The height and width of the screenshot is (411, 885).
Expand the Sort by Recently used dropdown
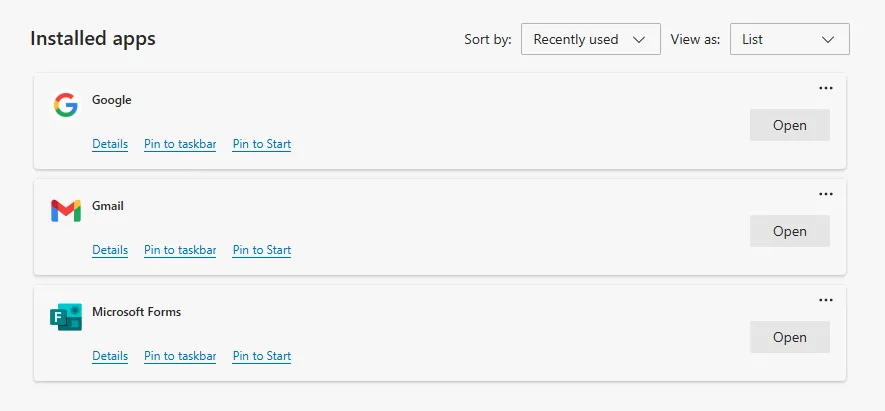click(x=590, y=39)
